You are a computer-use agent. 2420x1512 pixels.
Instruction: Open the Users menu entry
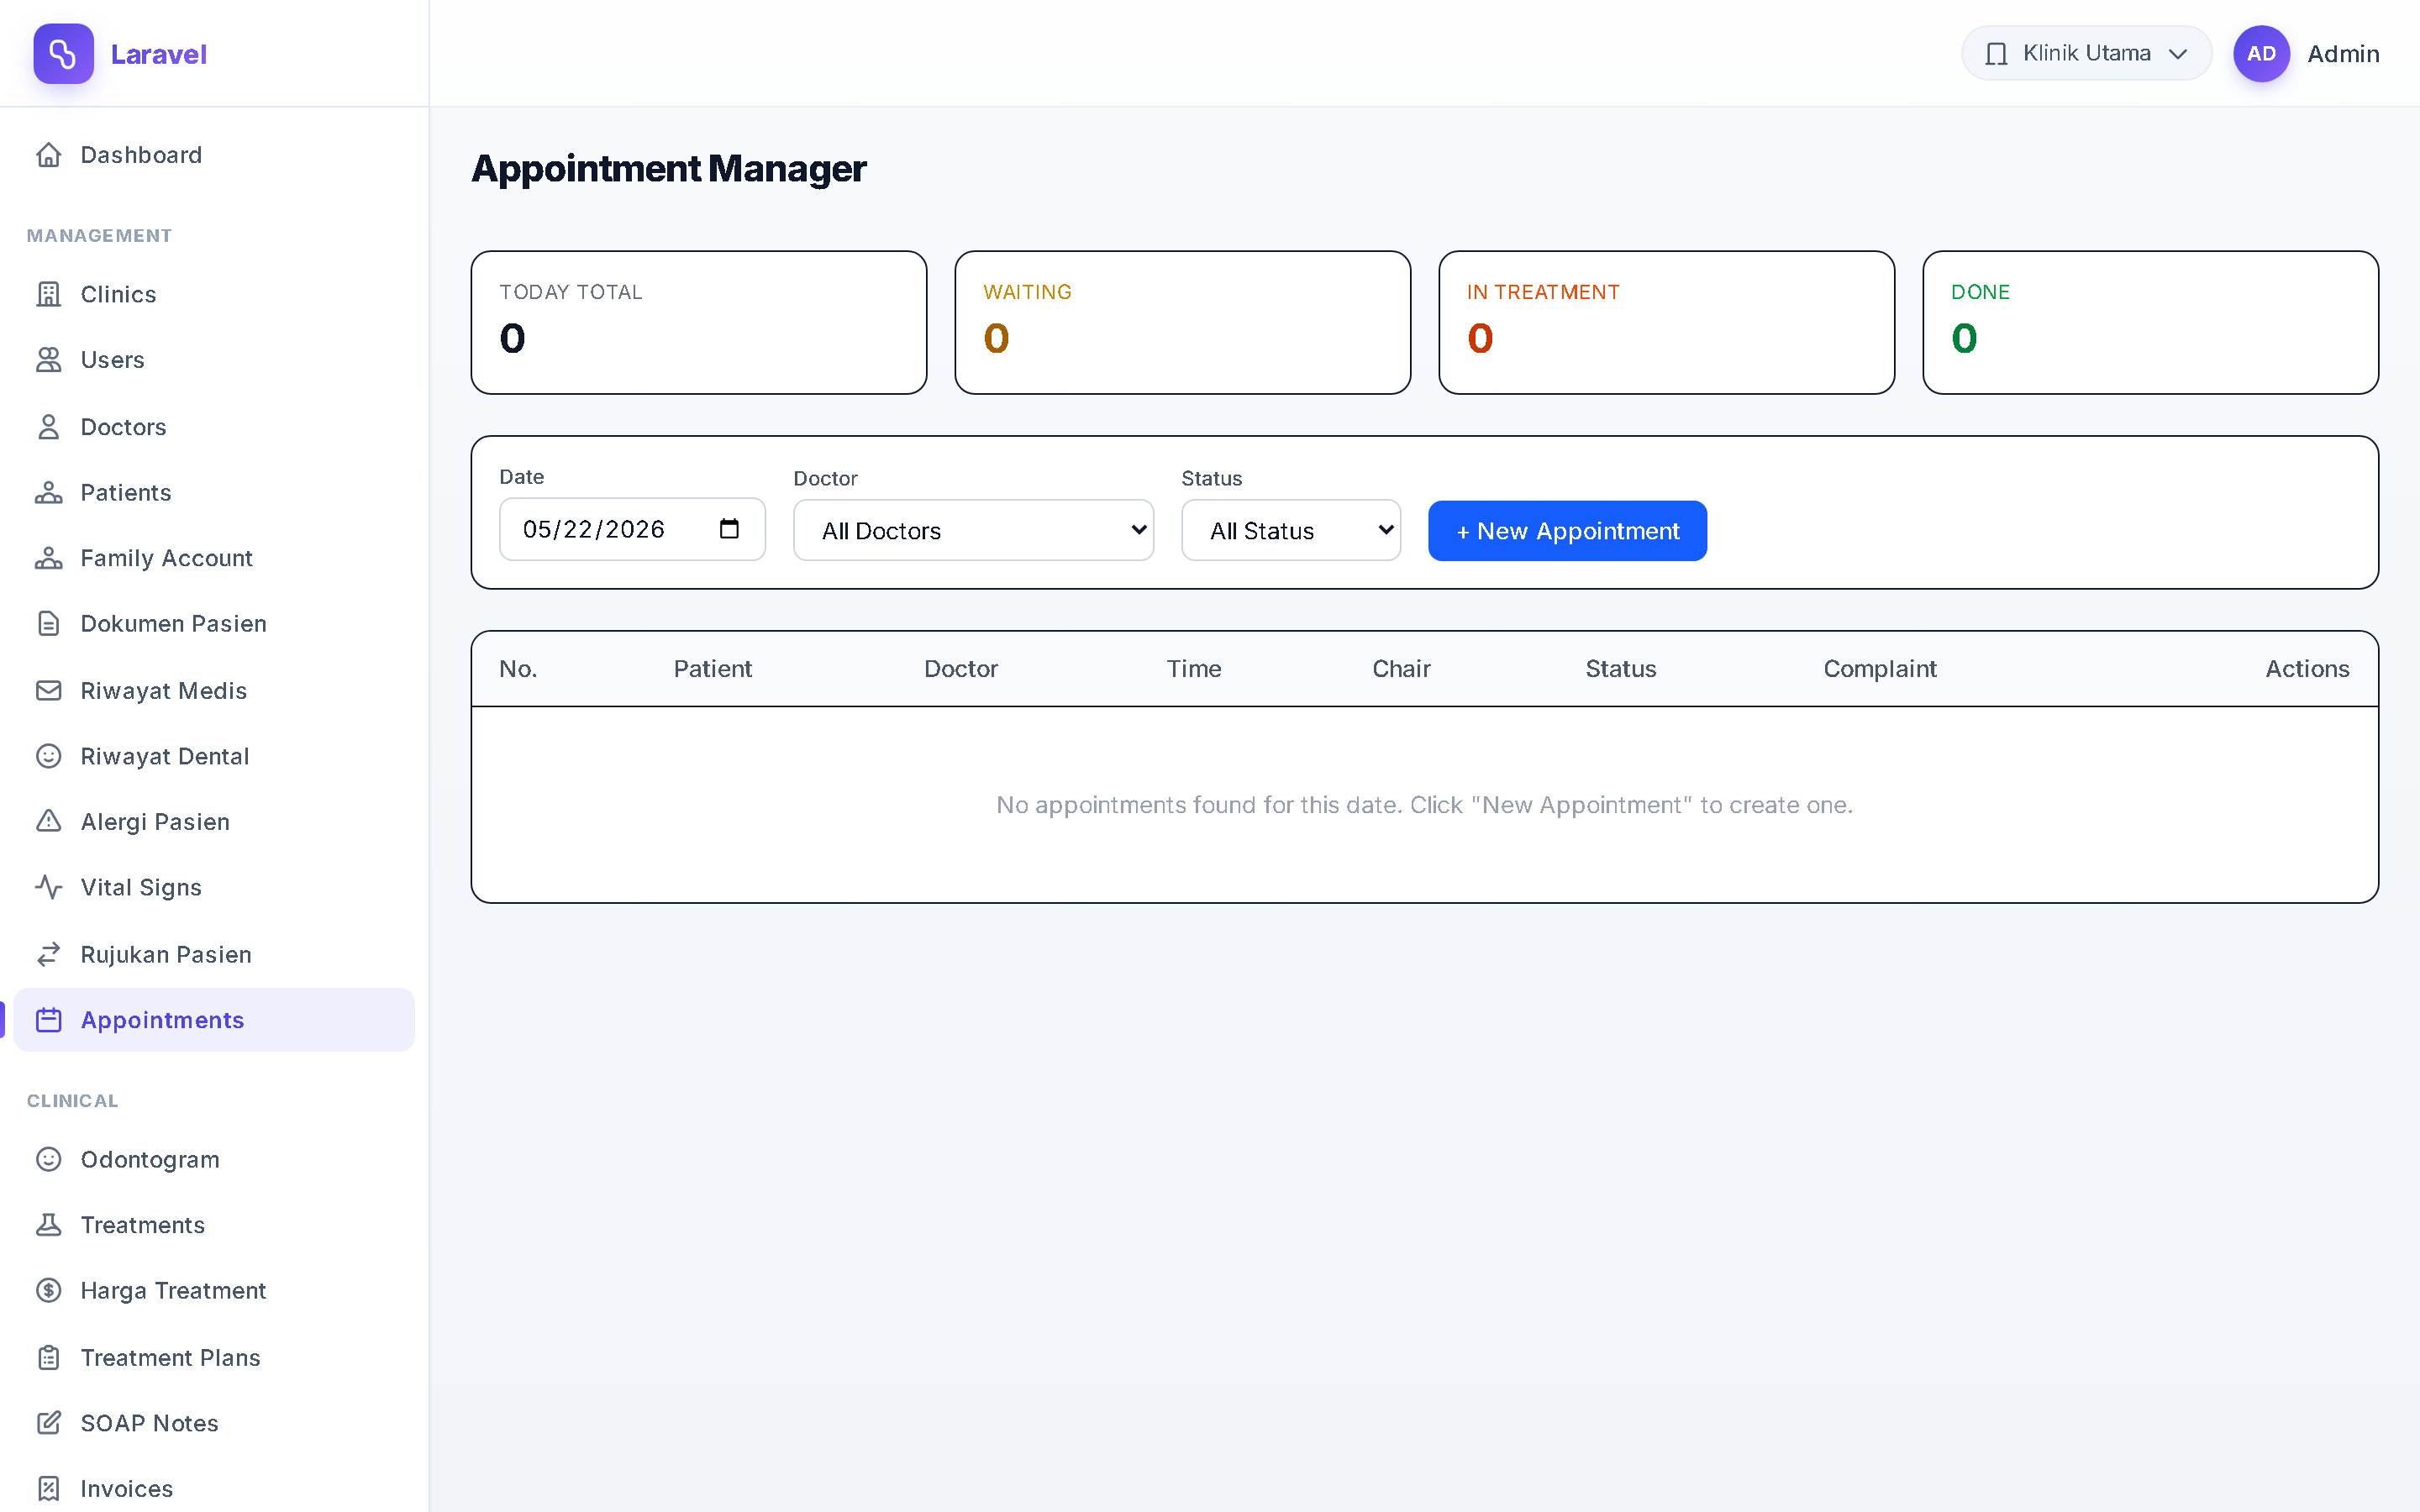click(x=214, y=360)
